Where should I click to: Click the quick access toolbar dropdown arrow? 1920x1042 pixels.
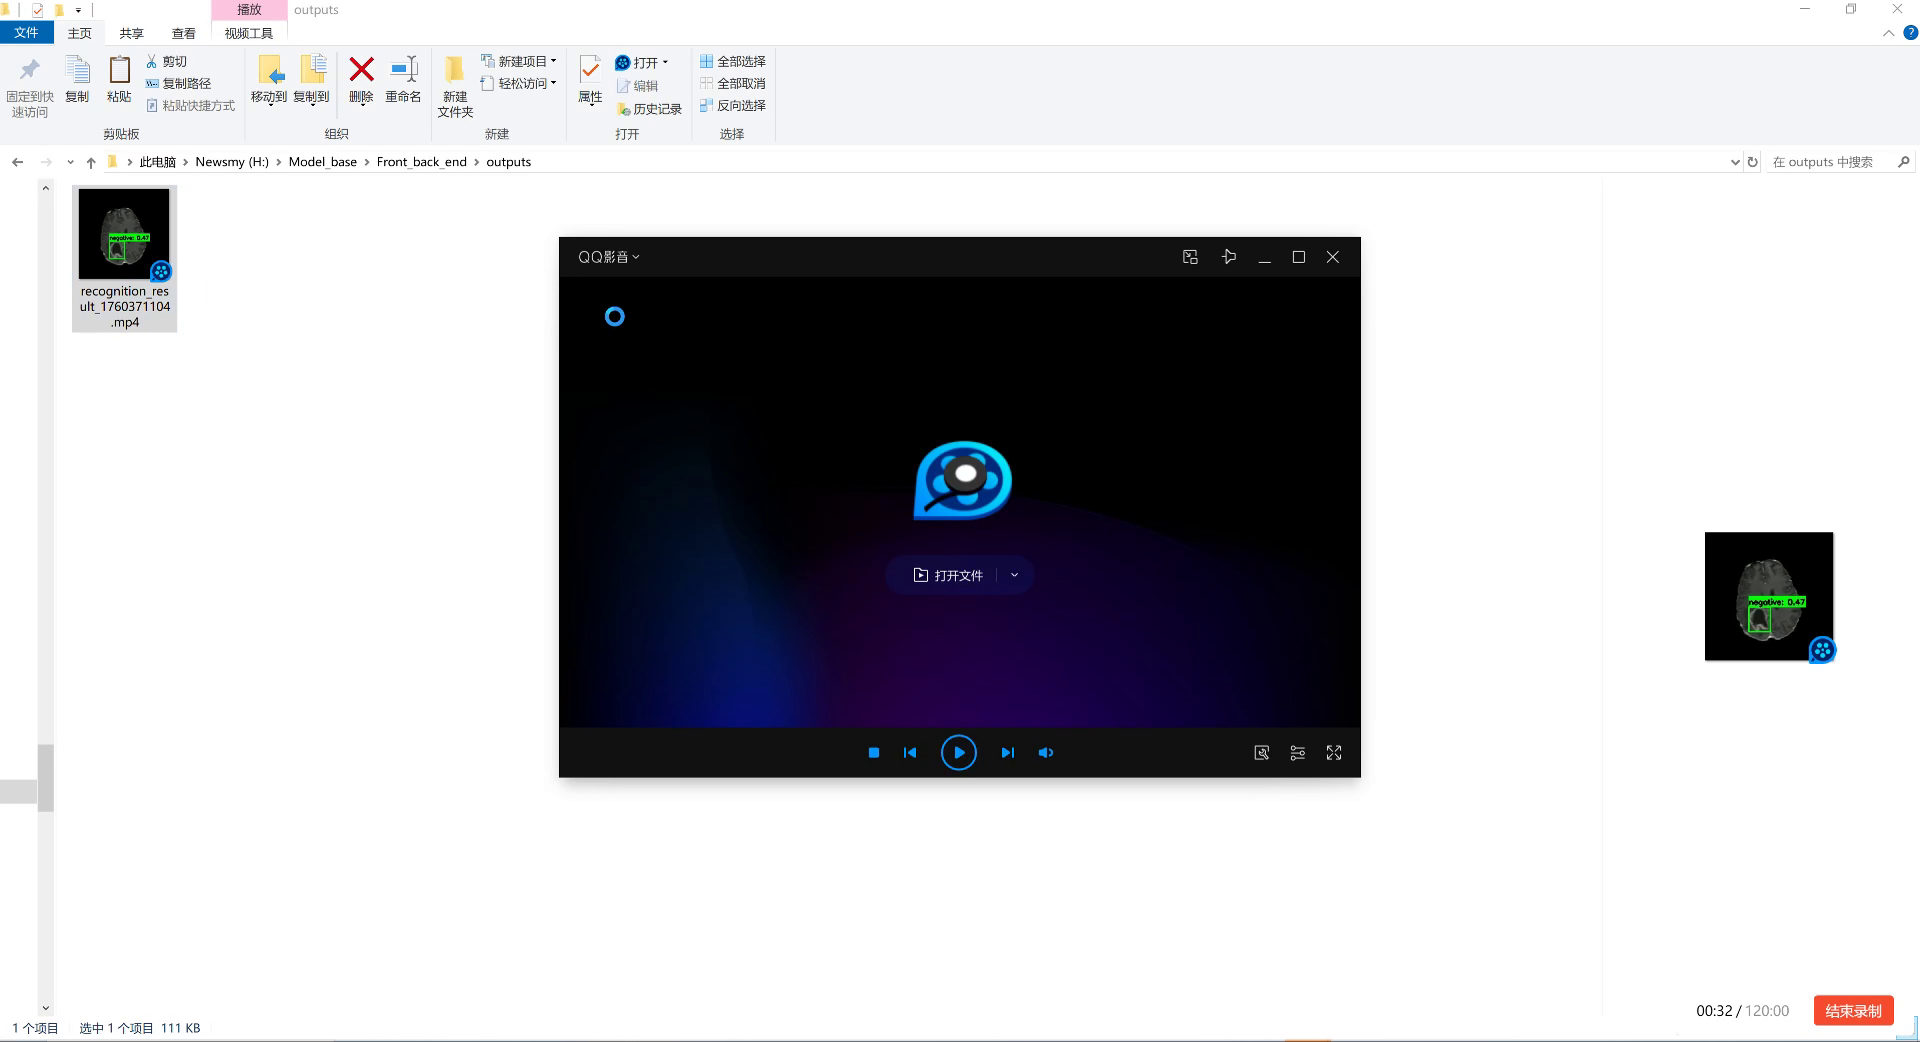78,10
